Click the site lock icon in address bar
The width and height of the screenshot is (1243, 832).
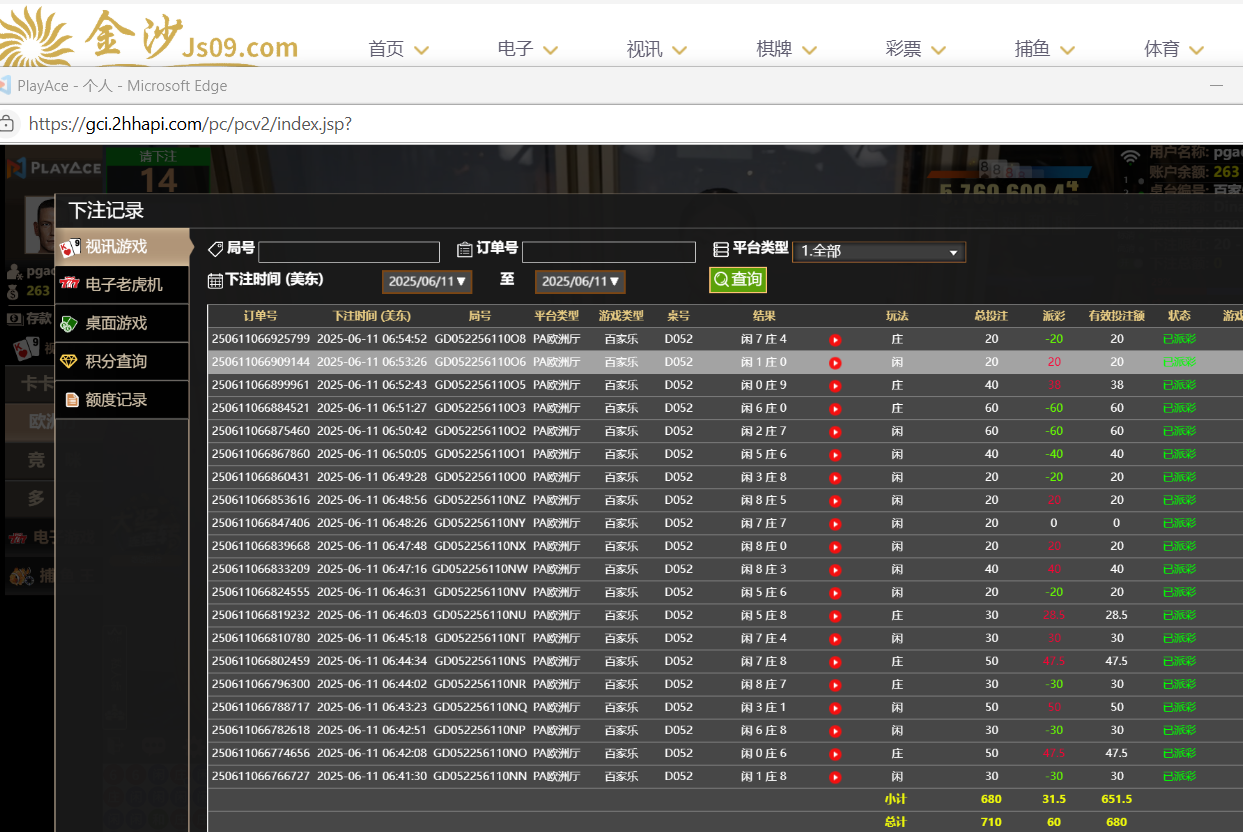pyautogui.click(x=7, y=124)
